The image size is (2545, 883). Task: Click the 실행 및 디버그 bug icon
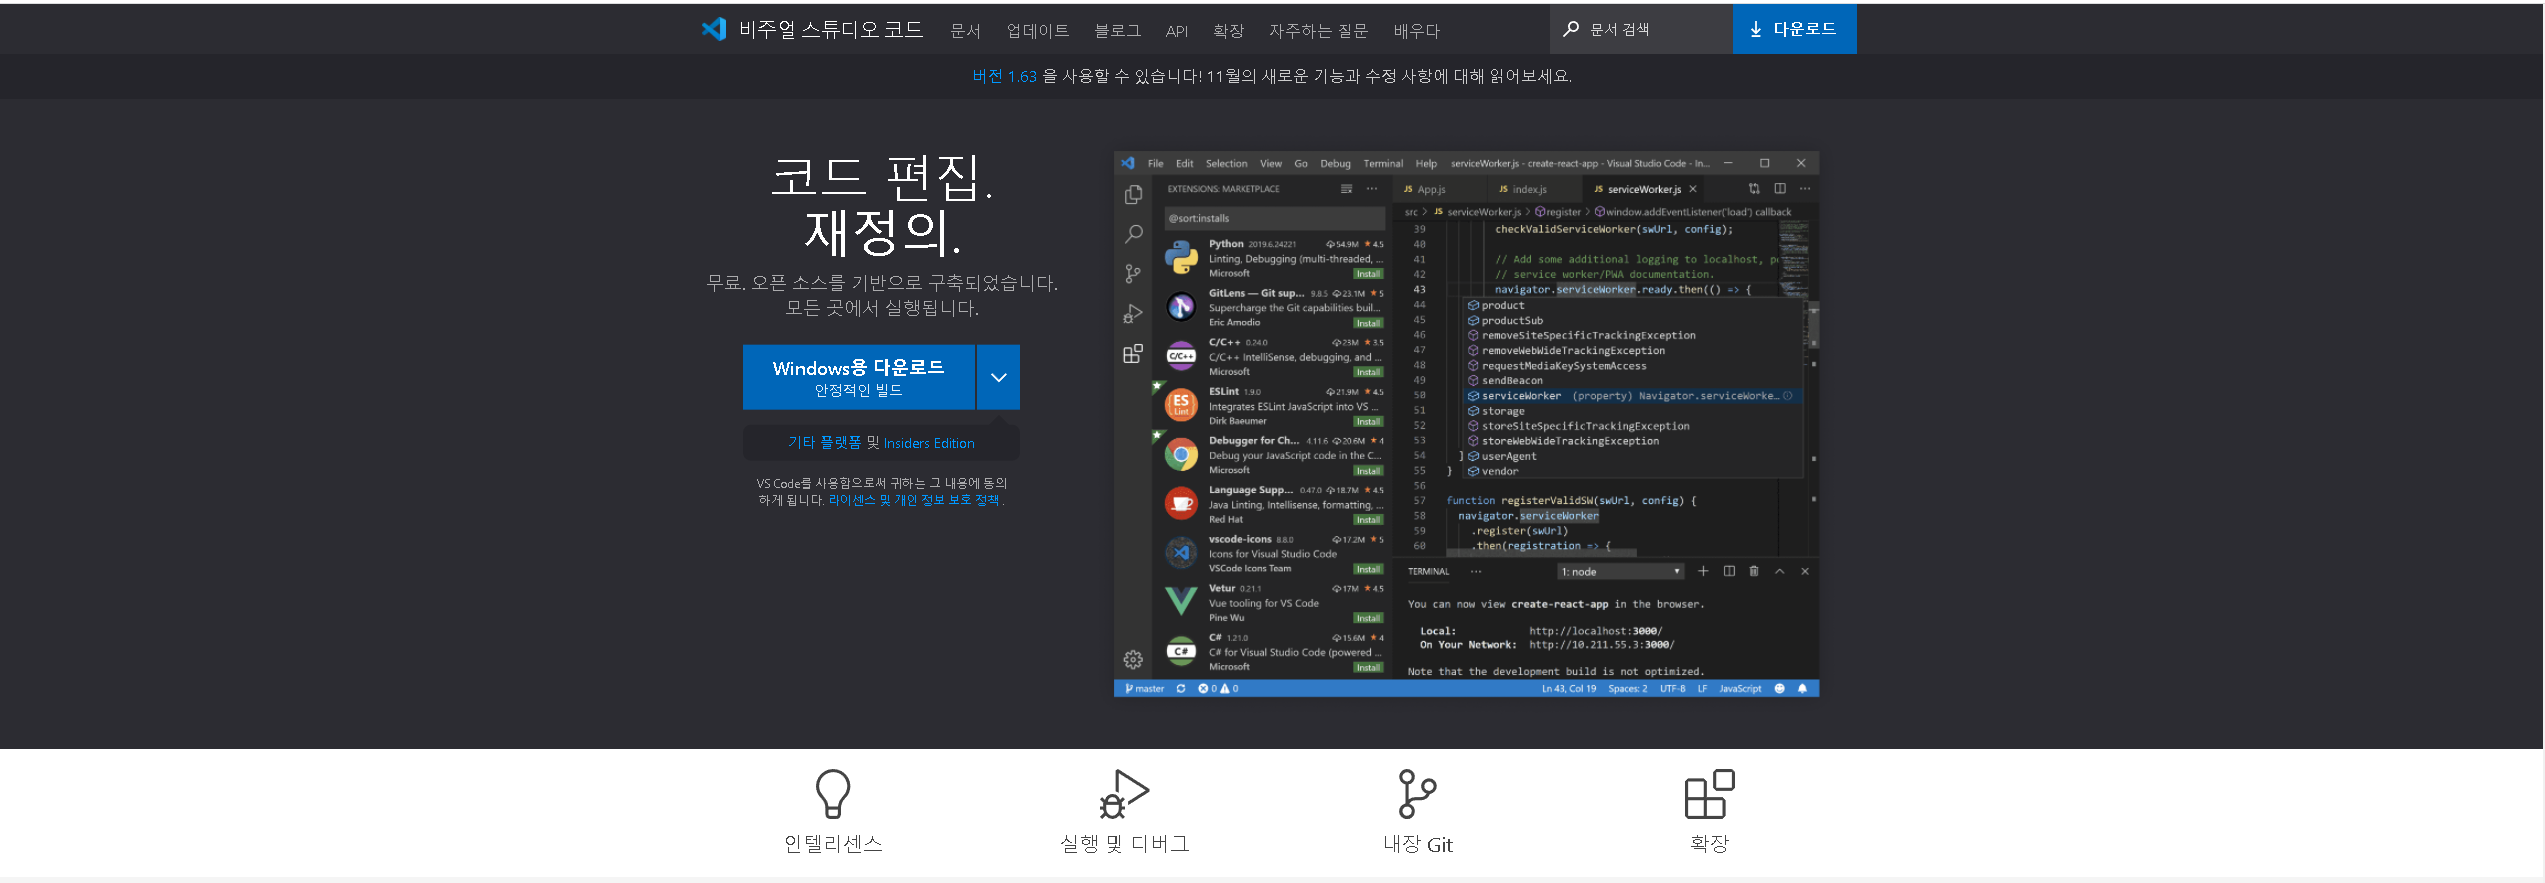1124,794
